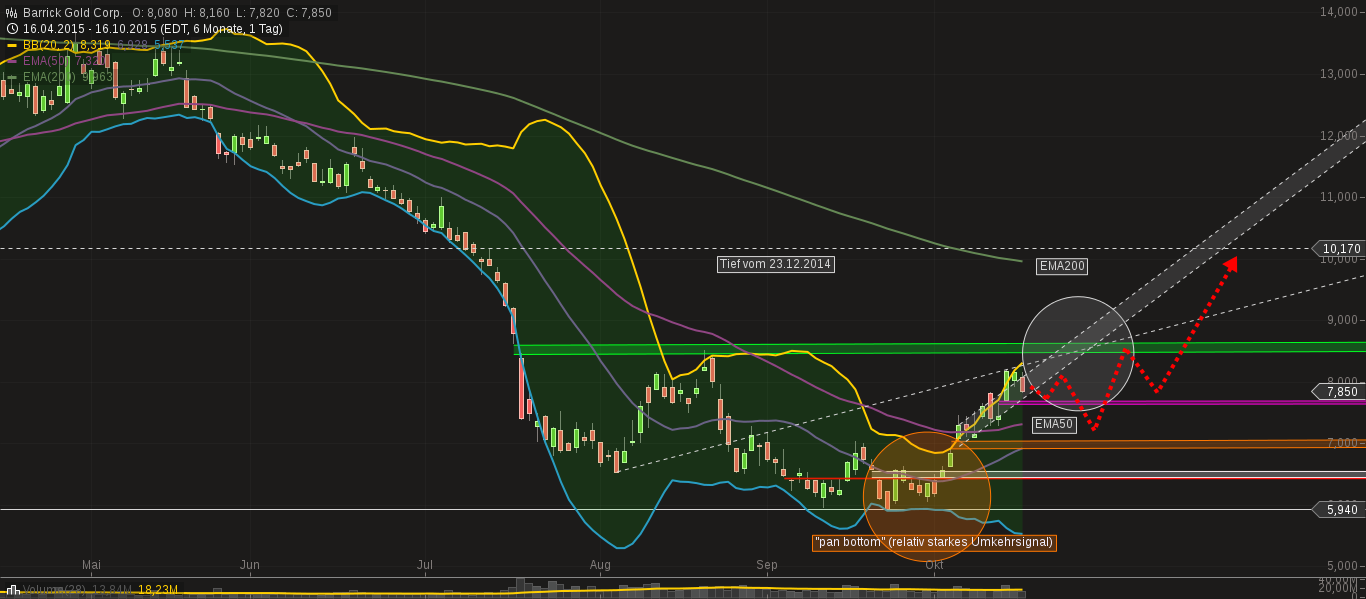The width and height of the screenshot is (1366, 599).
Task: Click the candlestick symbol icon before 'Barrick Gold Corp.'
Action: pos(11,13)
